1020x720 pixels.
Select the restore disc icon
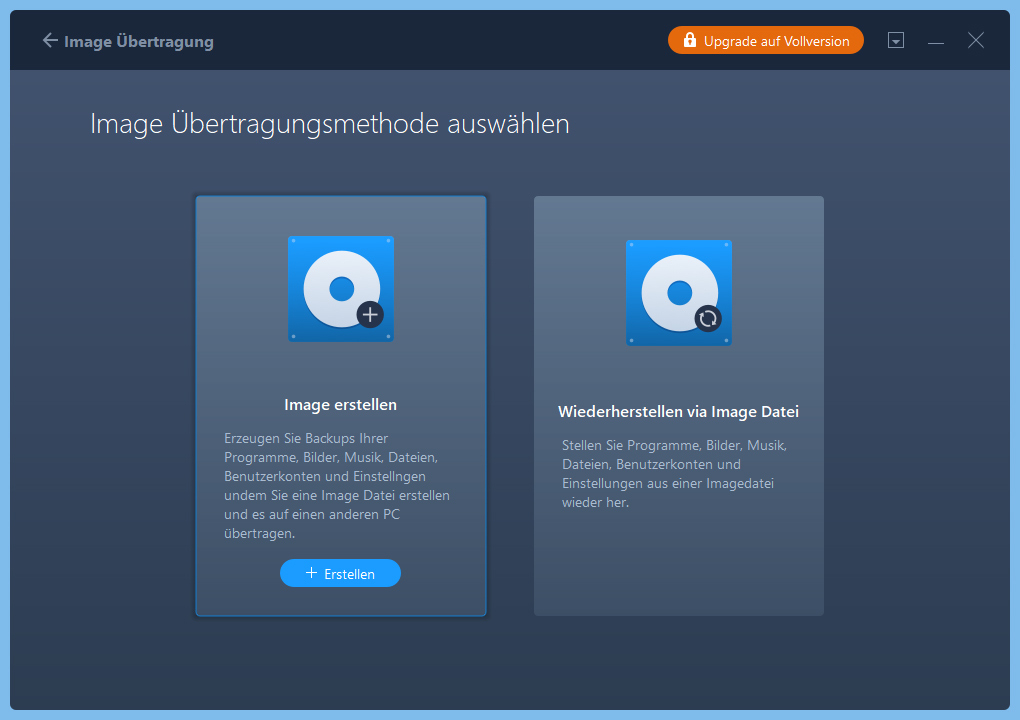[678, 292]
